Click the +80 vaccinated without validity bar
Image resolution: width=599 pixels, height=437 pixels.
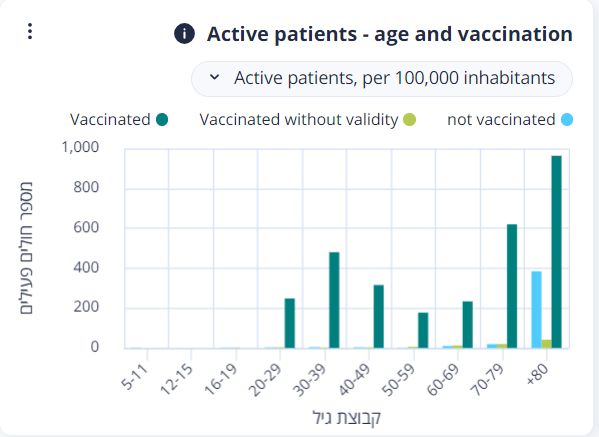[x=546, y=344]
